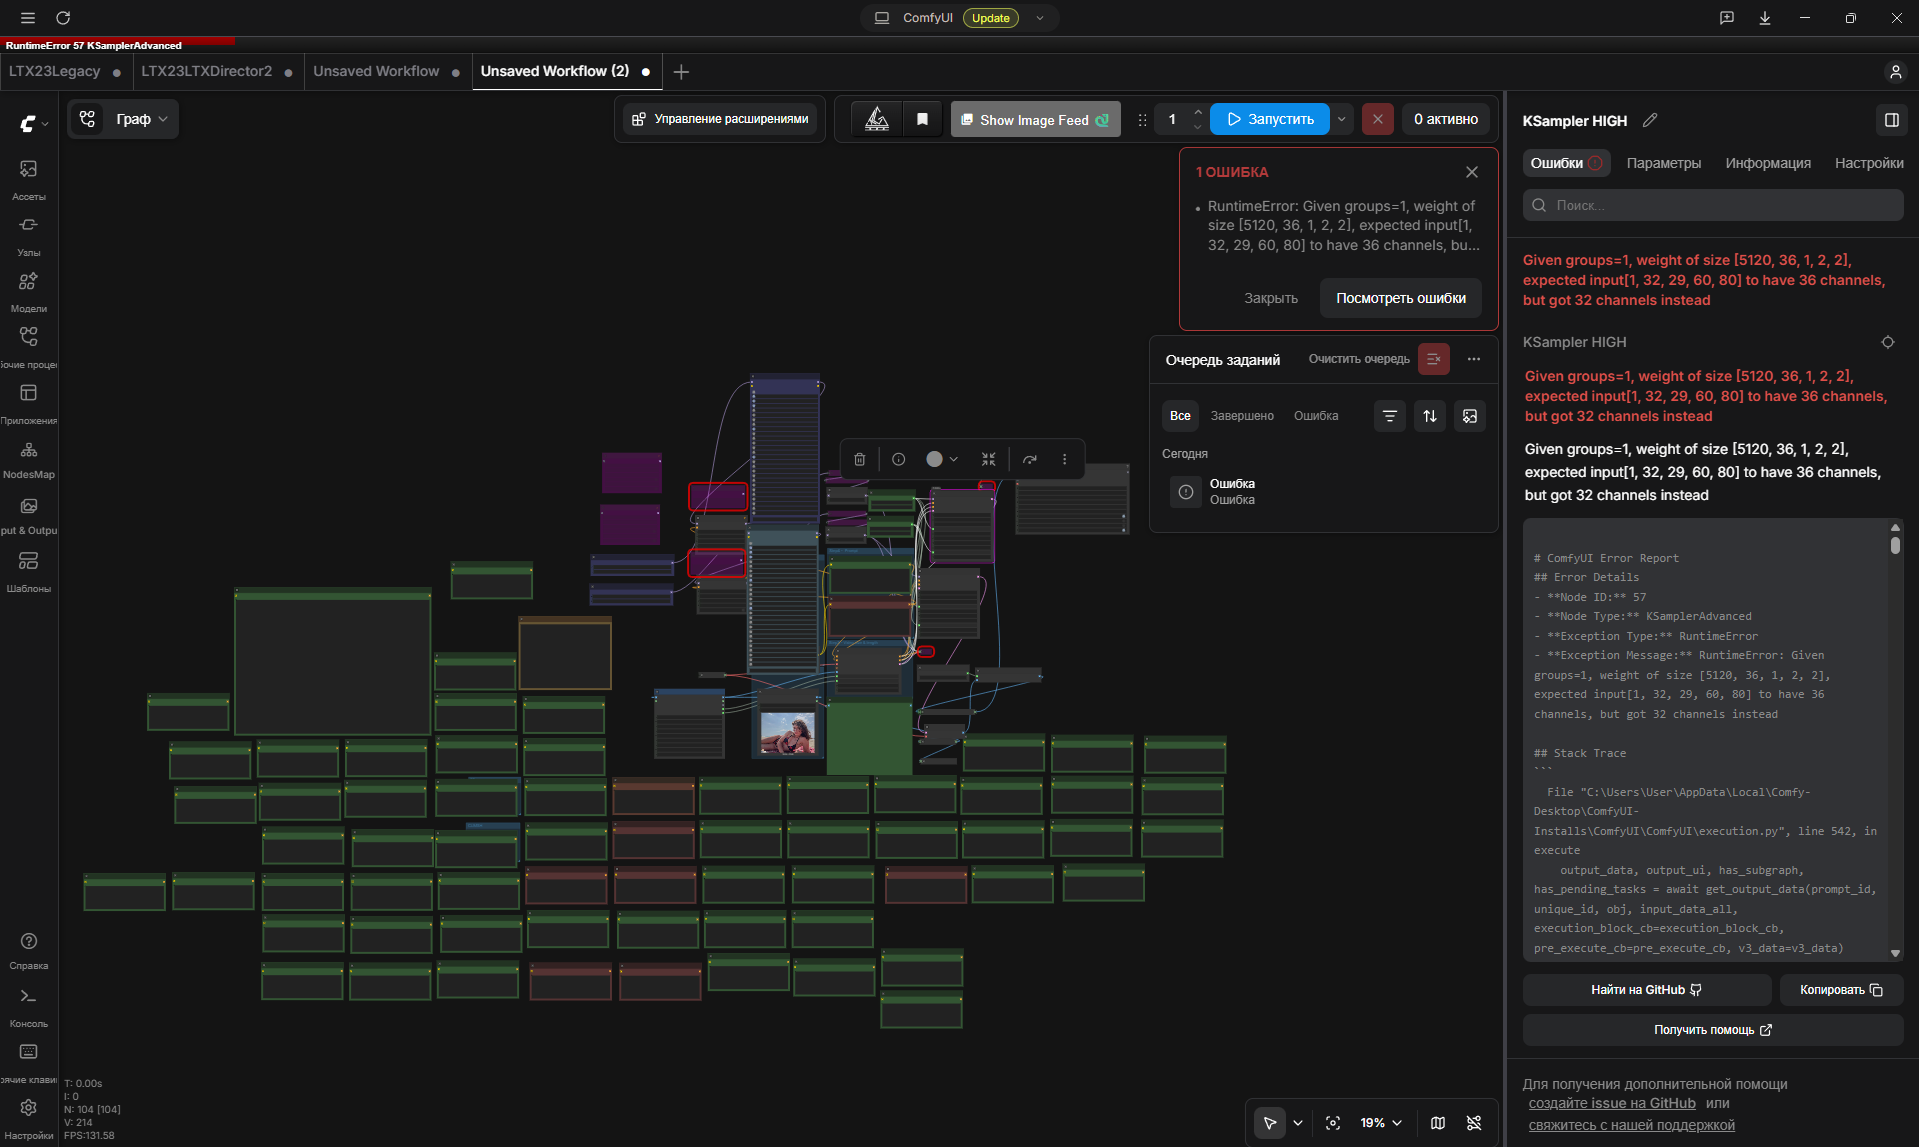Image resolution: width=1919 pixels, height=1147 pixels.
Task: Click the Поиск search field in the errors panel
Action: [x=1713, y=205]
